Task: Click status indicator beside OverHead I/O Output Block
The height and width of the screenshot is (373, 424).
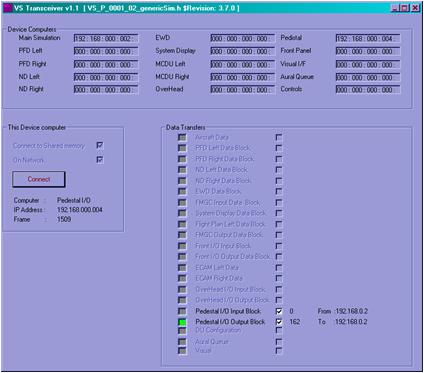Action: pos(182,300)
